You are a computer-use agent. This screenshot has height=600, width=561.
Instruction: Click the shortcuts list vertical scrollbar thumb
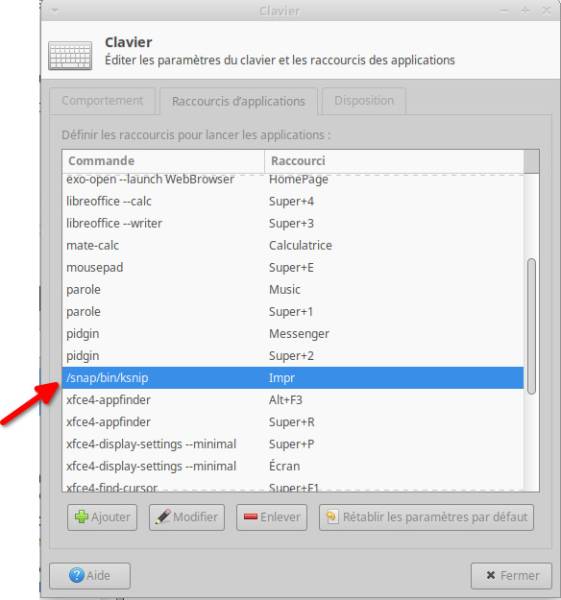click(531, 326)
